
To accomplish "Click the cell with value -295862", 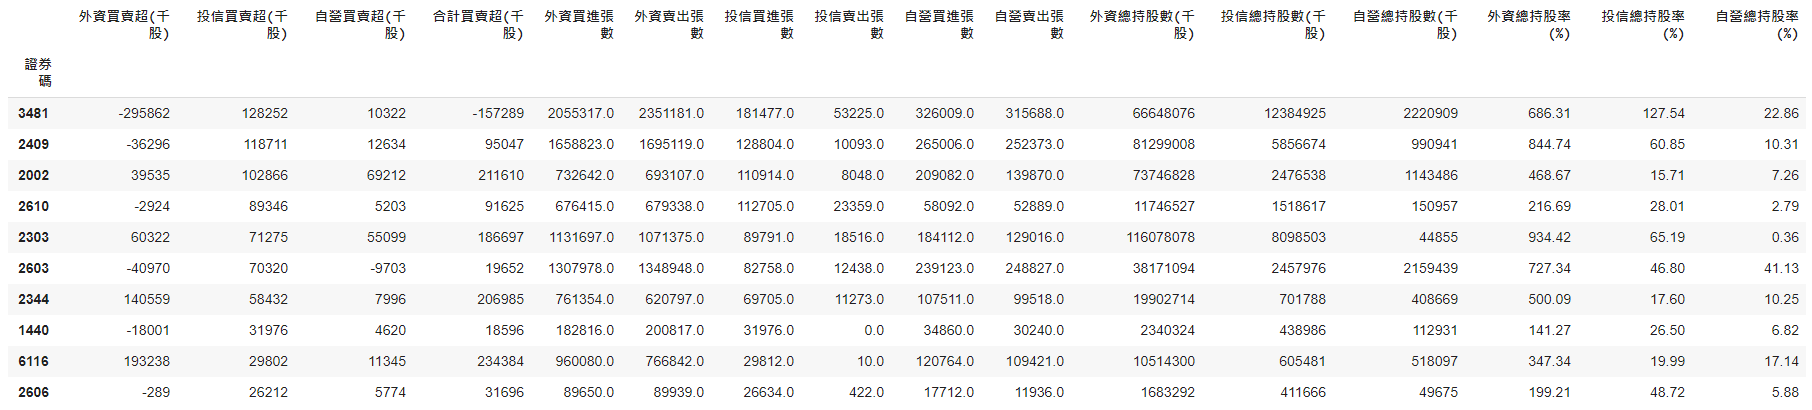I will (x=144, y=114).
